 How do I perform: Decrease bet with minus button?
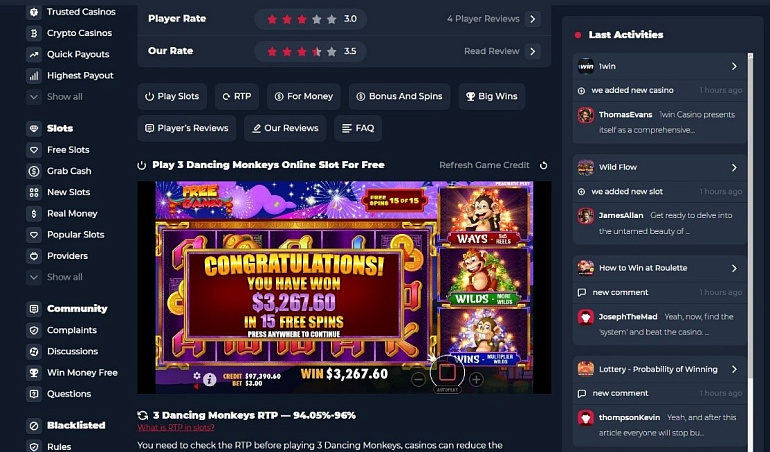tap(418, 379)
